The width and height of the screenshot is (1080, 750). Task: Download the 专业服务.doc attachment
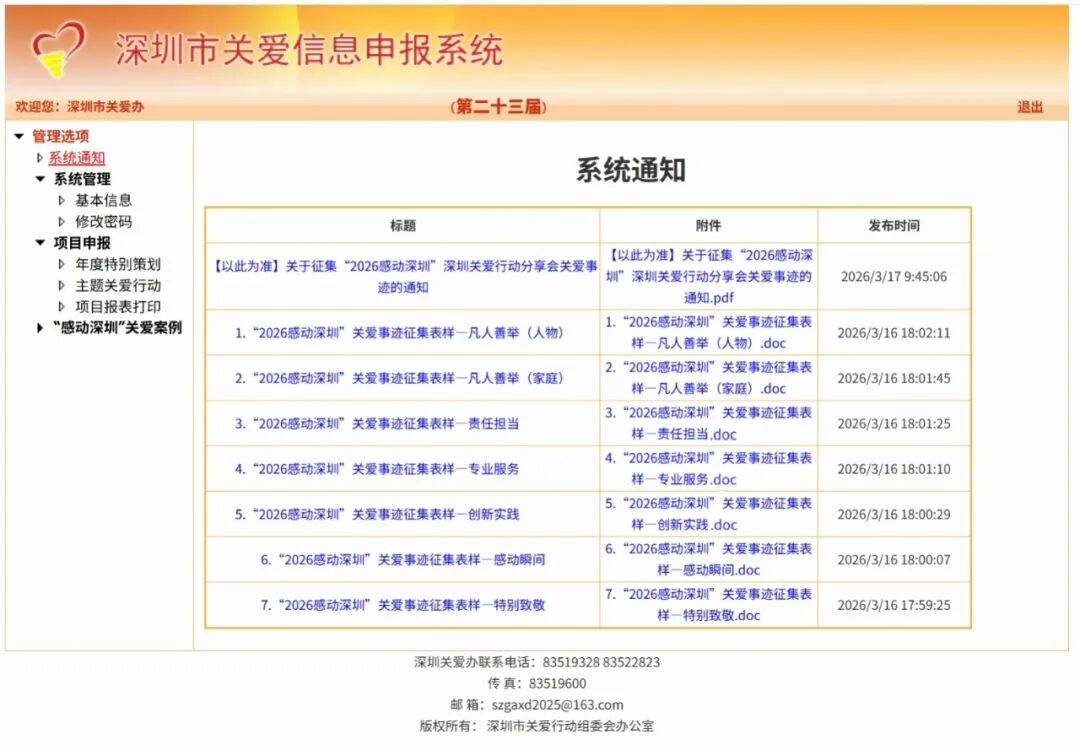[x=708, y=469]
